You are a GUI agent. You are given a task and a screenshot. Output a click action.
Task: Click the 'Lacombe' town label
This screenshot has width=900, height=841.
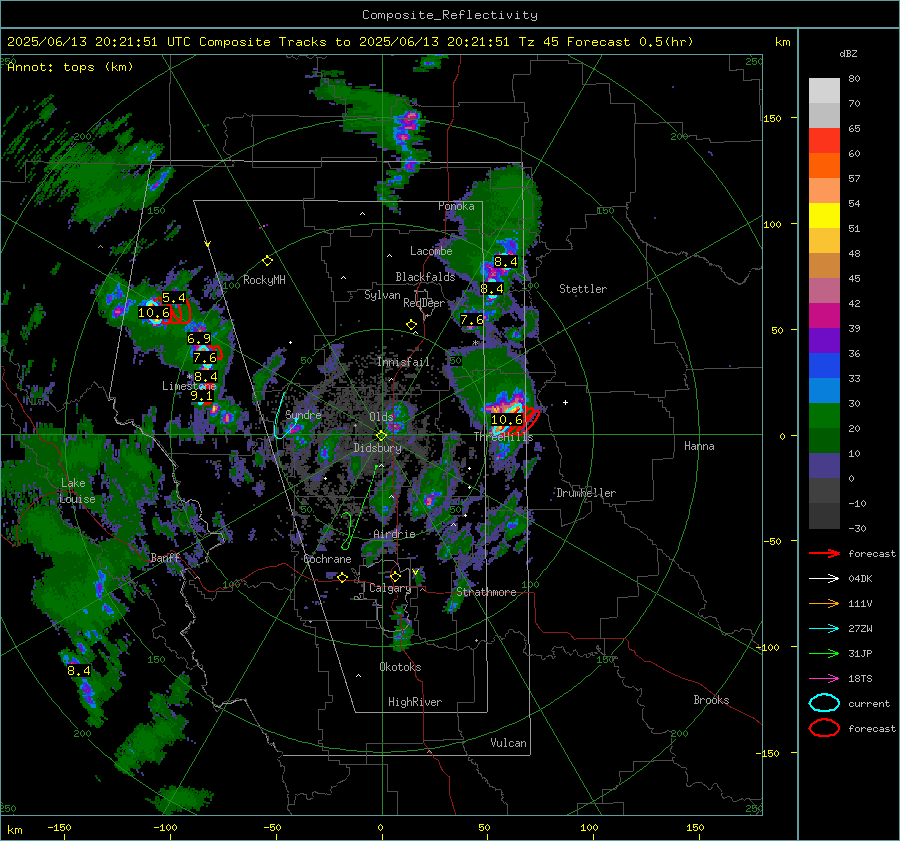431,251
